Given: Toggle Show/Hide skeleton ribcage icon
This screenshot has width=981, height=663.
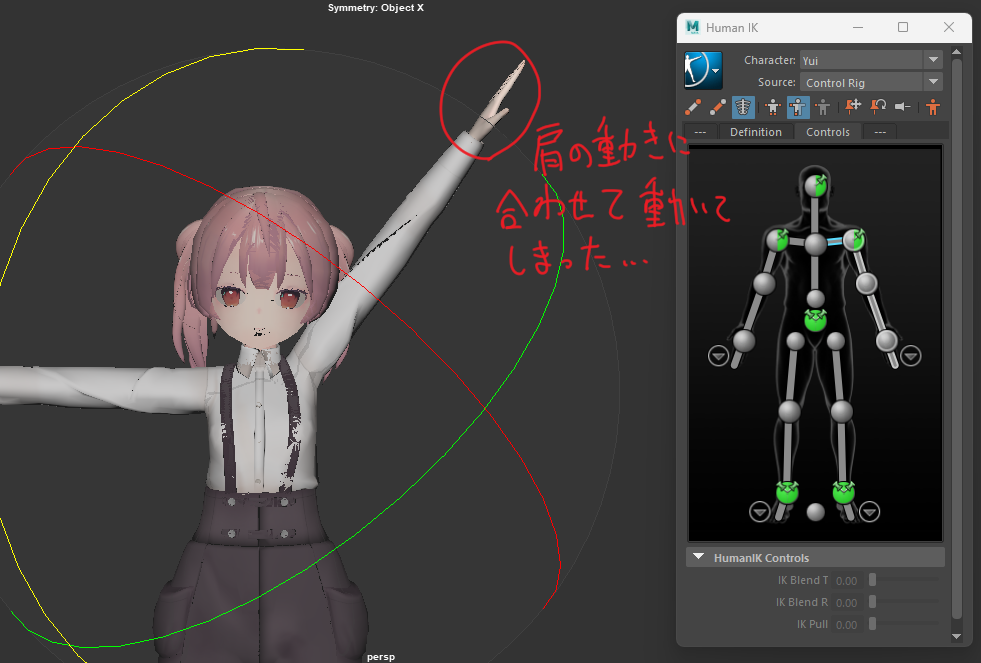Looking at the screenshot, I should coord(743,107).
